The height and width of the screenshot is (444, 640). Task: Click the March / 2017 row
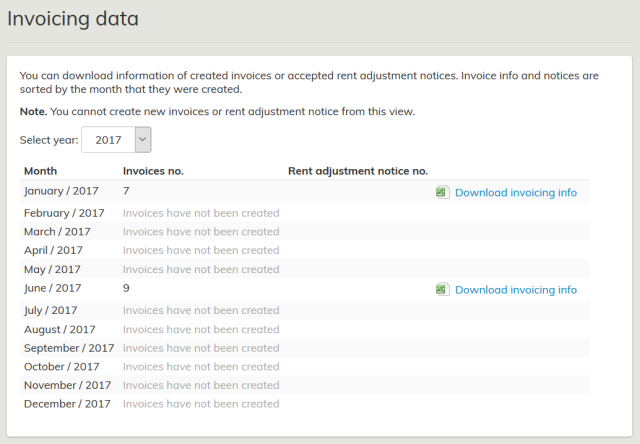click(x=56, y=232)
